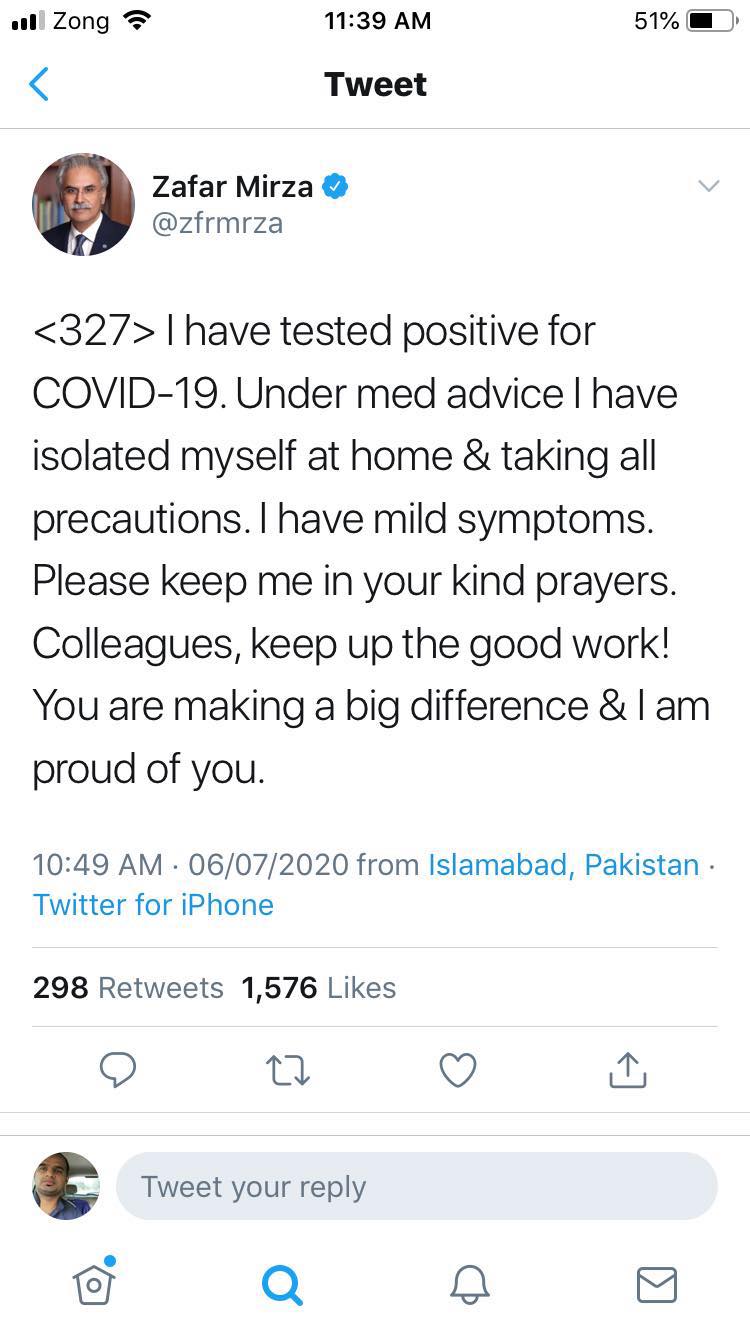Open the Search tab
Screen dimensions: 750x1334
tap(281, 1283)
